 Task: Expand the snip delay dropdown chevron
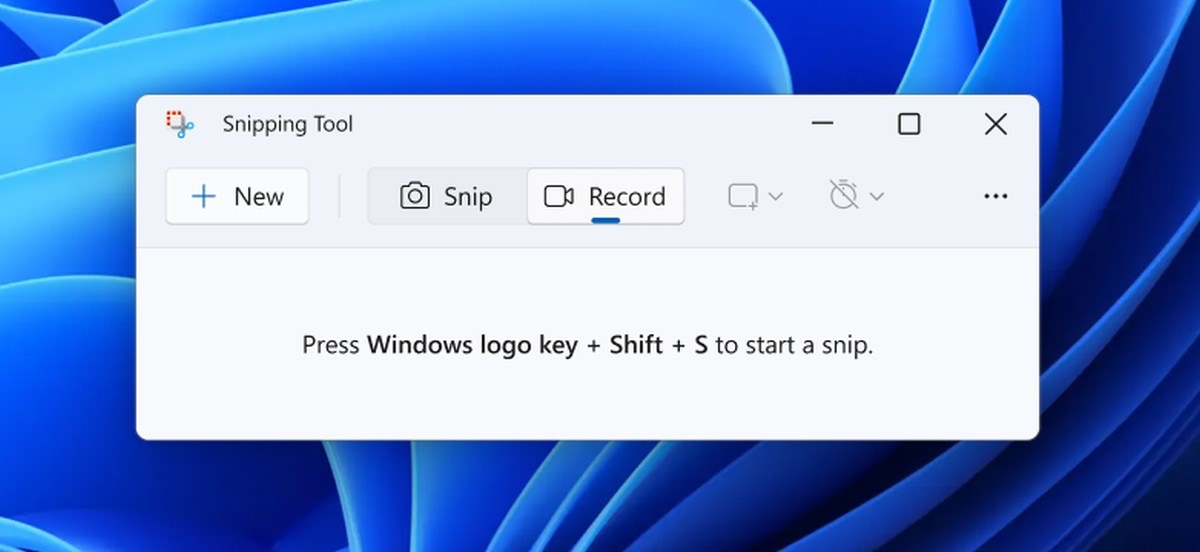877,197
